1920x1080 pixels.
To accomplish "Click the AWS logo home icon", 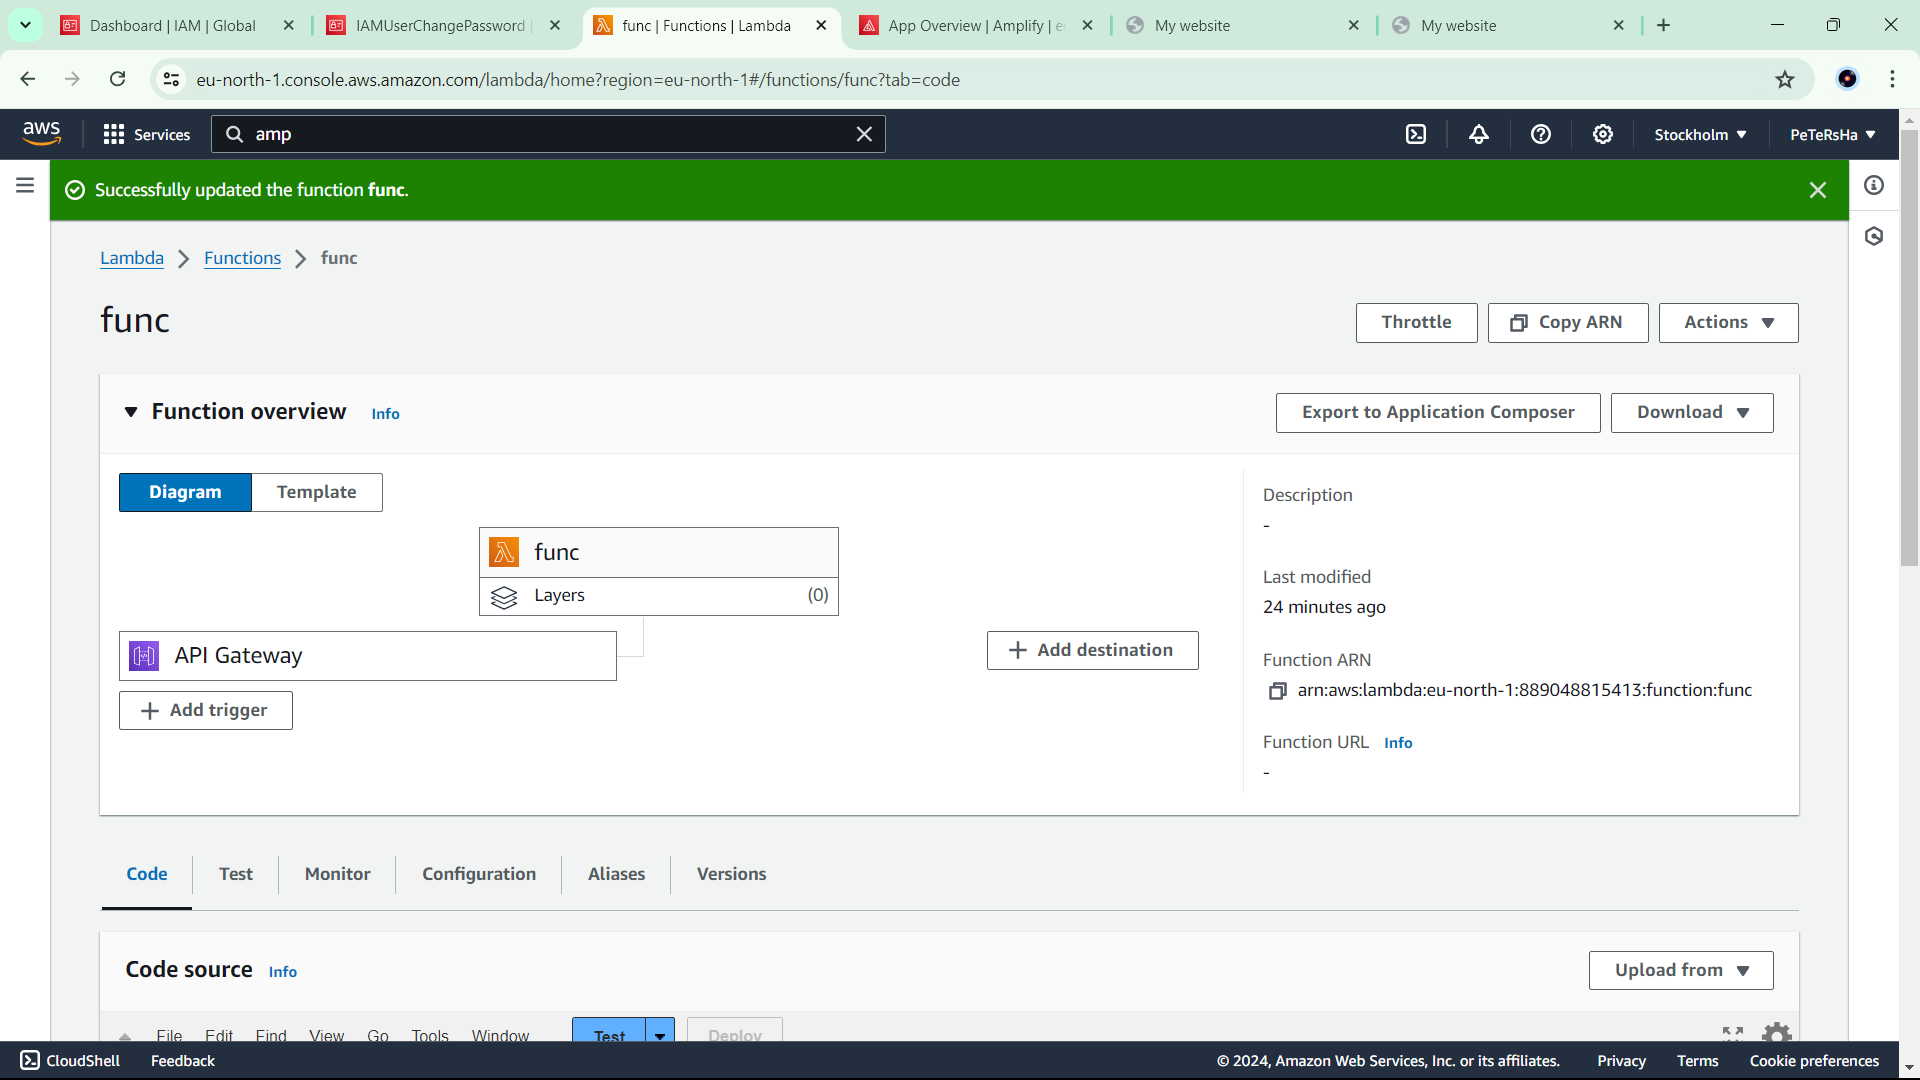I will 42,133.
